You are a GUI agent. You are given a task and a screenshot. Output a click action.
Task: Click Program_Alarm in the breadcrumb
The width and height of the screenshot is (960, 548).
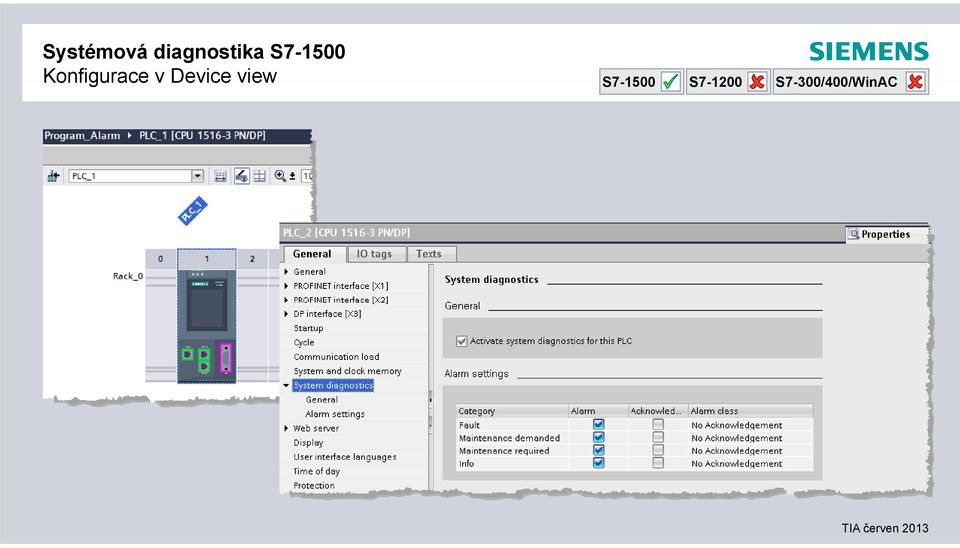(82, 135)
